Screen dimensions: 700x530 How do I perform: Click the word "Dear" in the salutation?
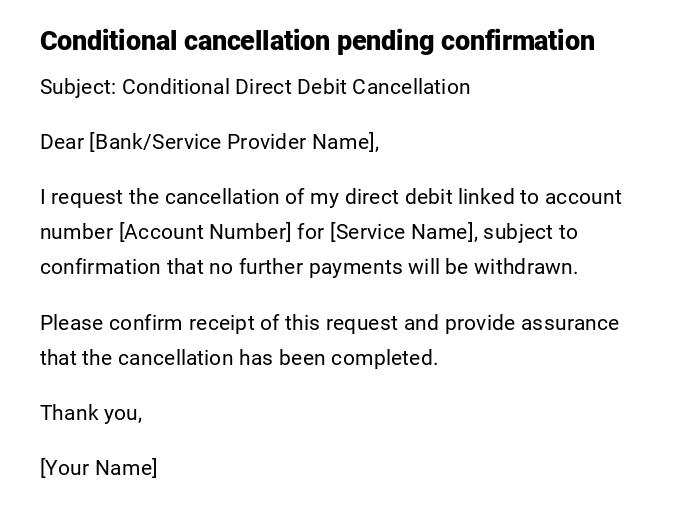pos(62,142)
